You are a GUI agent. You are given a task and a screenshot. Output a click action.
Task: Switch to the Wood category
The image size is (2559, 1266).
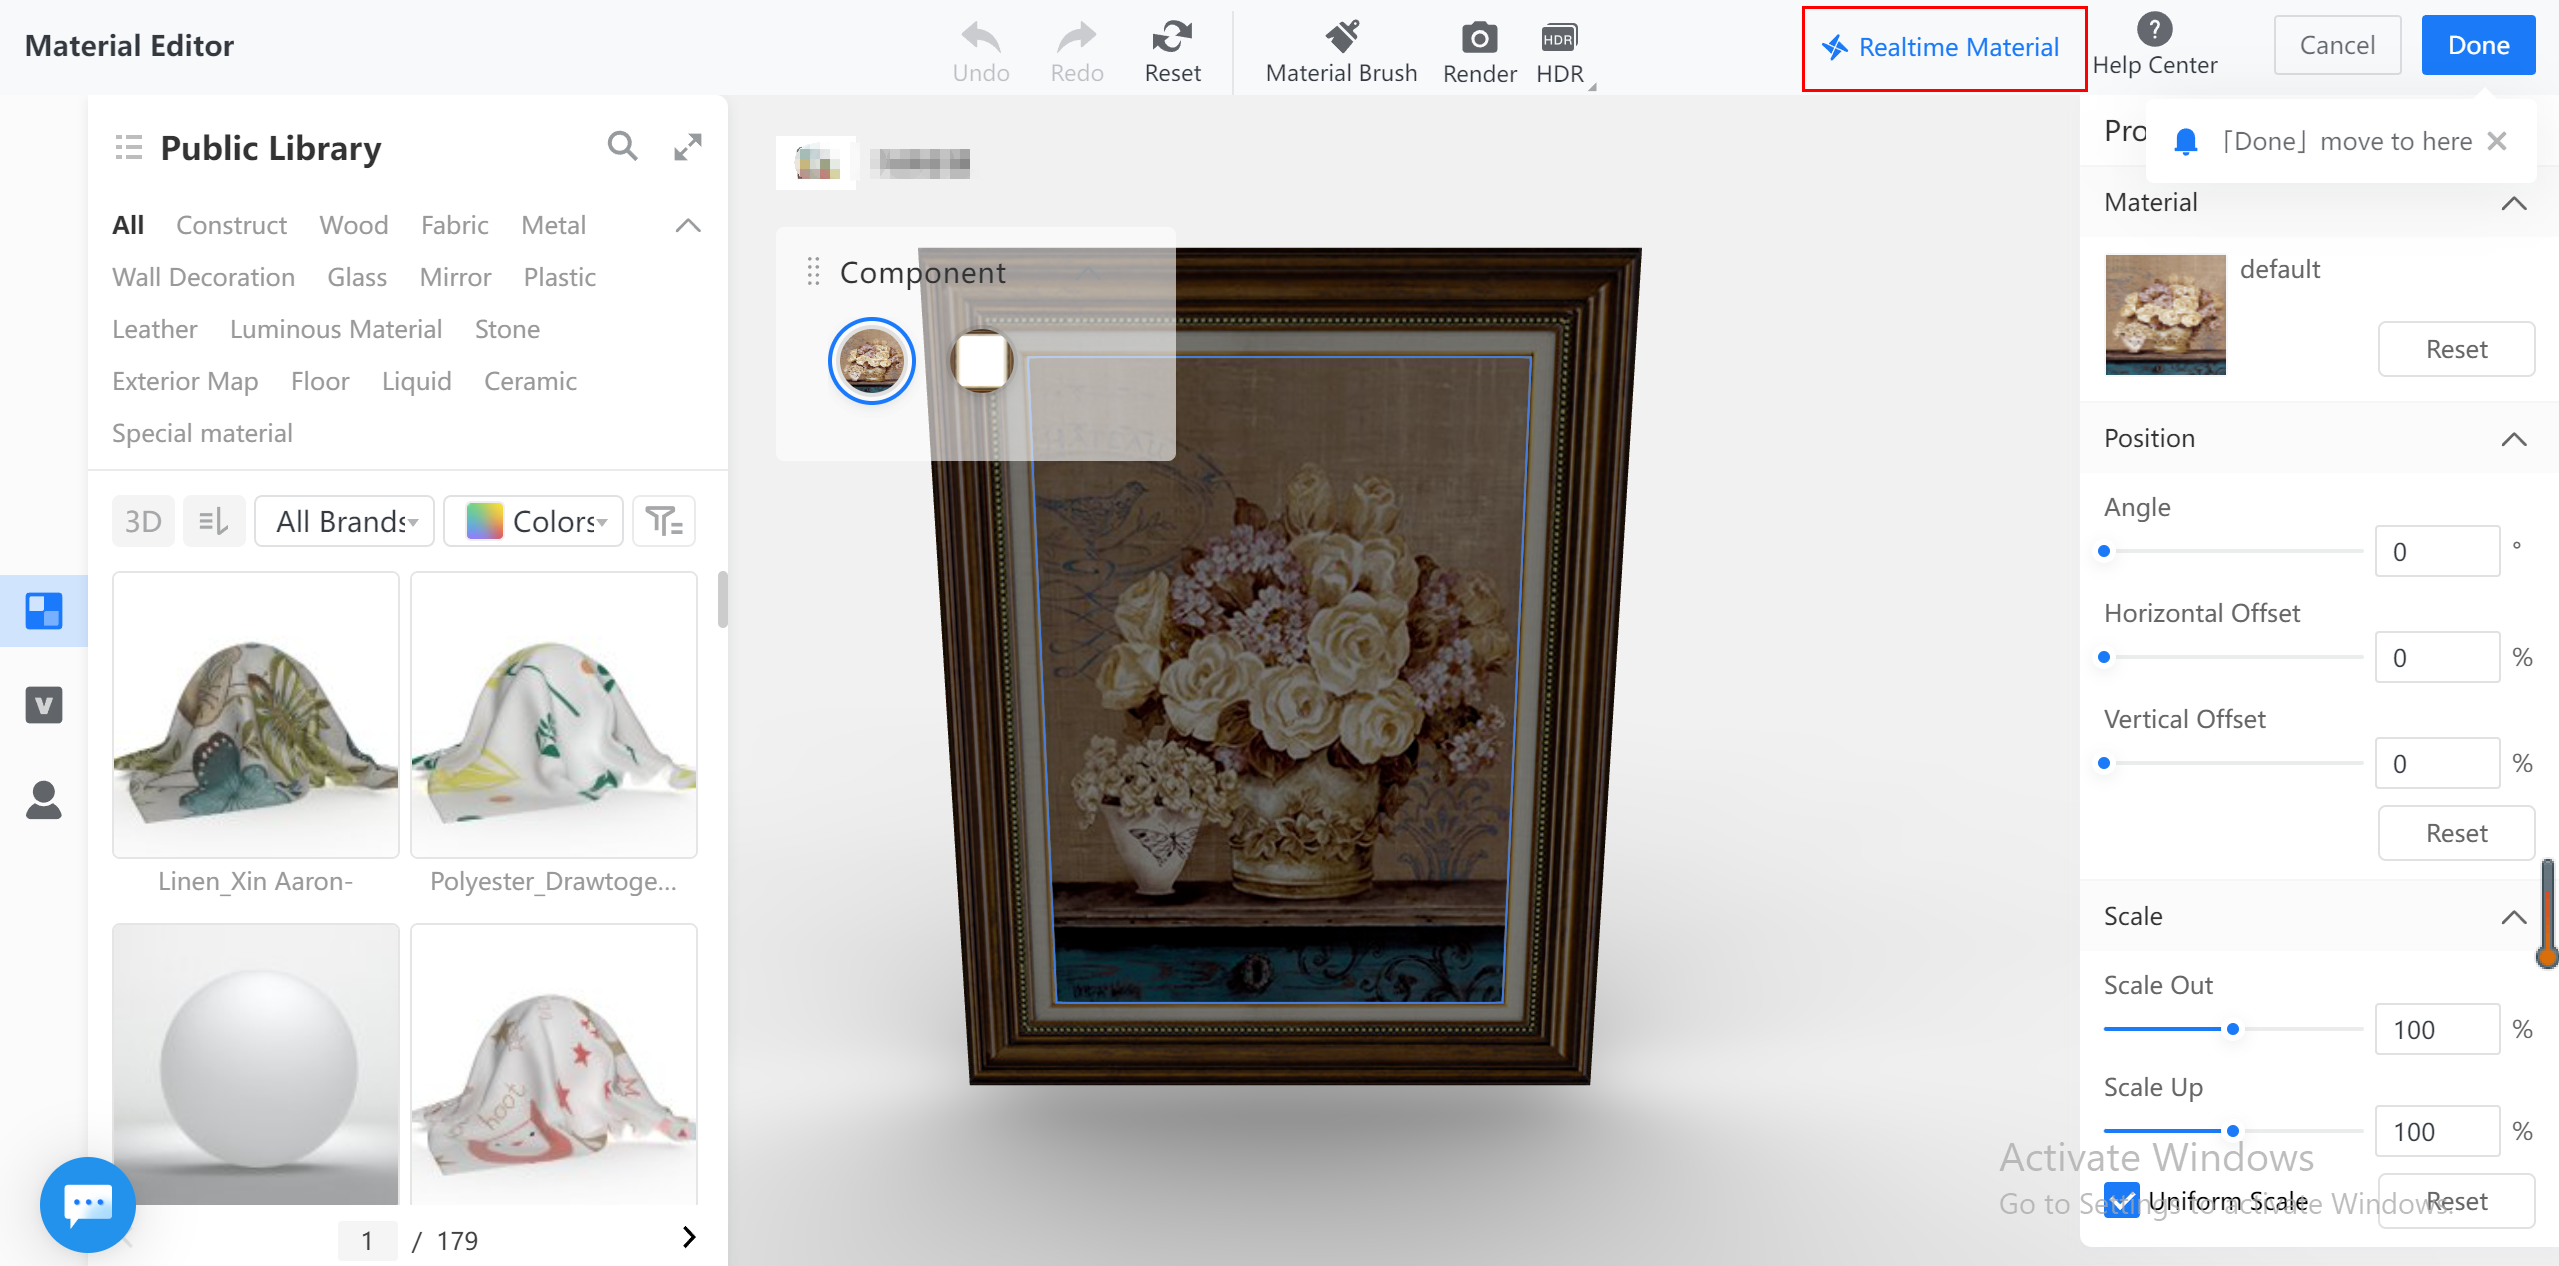point(353,225)
